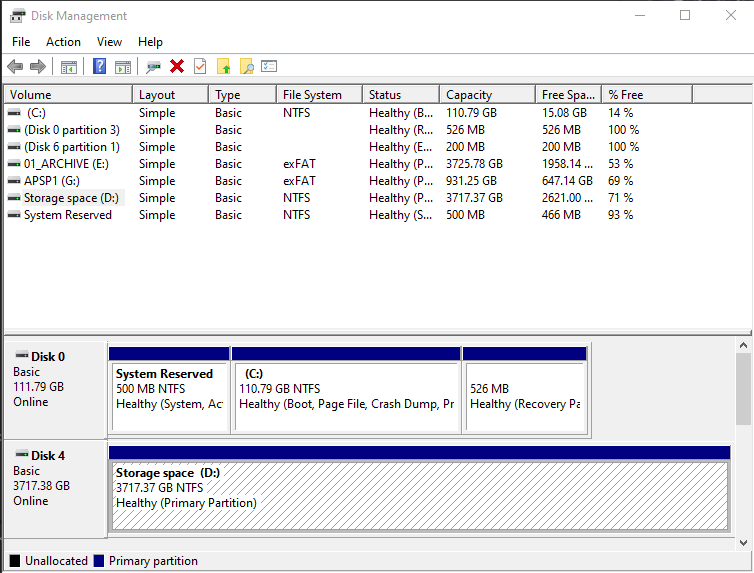Image resolution: width=754 pixels, height=573 pixels.
Task: Click the disk pane scroll down arrow
Action: point(743,543)
